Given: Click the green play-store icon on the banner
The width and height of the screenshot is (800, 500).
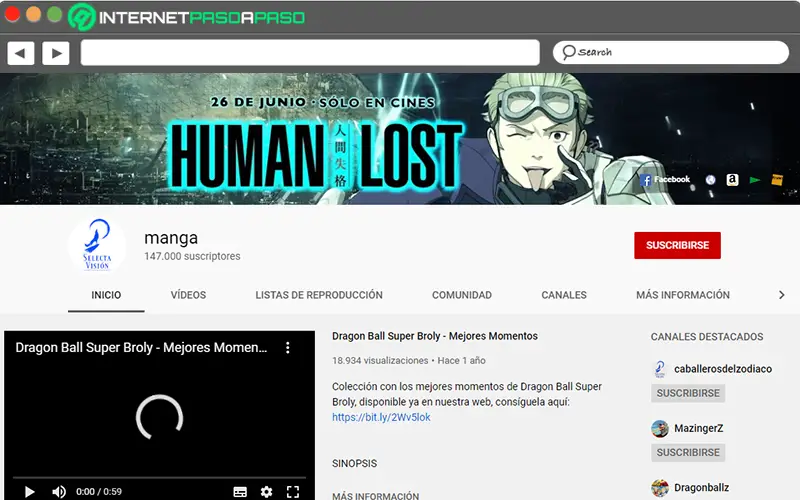Looking at the screenshot, I should pyautogui.click(x=755, y=180).
